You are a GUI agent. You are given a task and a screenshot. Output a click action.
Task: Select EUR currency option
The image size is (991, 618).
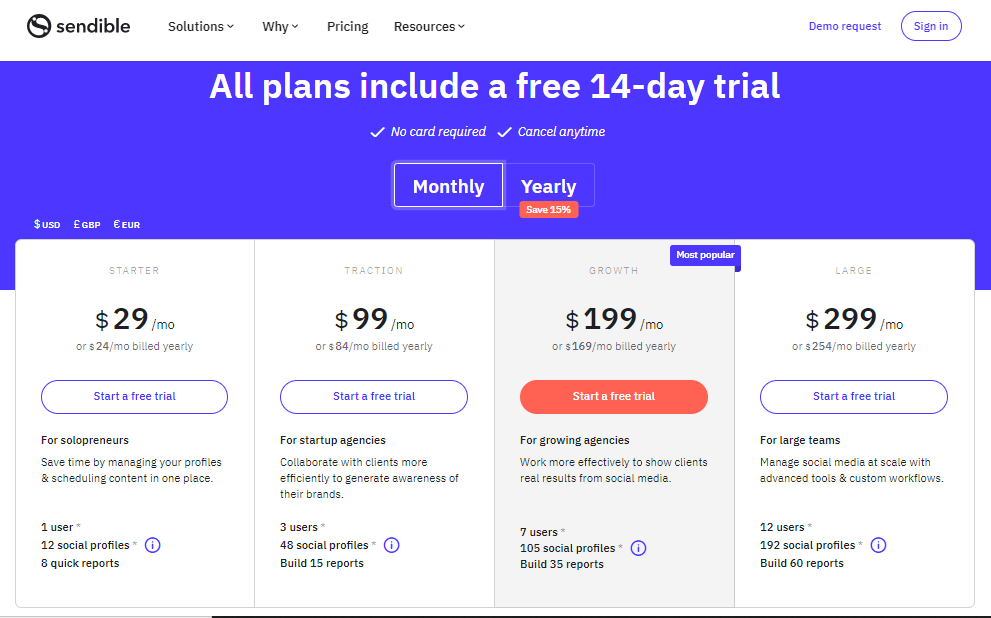pos(127,225)
